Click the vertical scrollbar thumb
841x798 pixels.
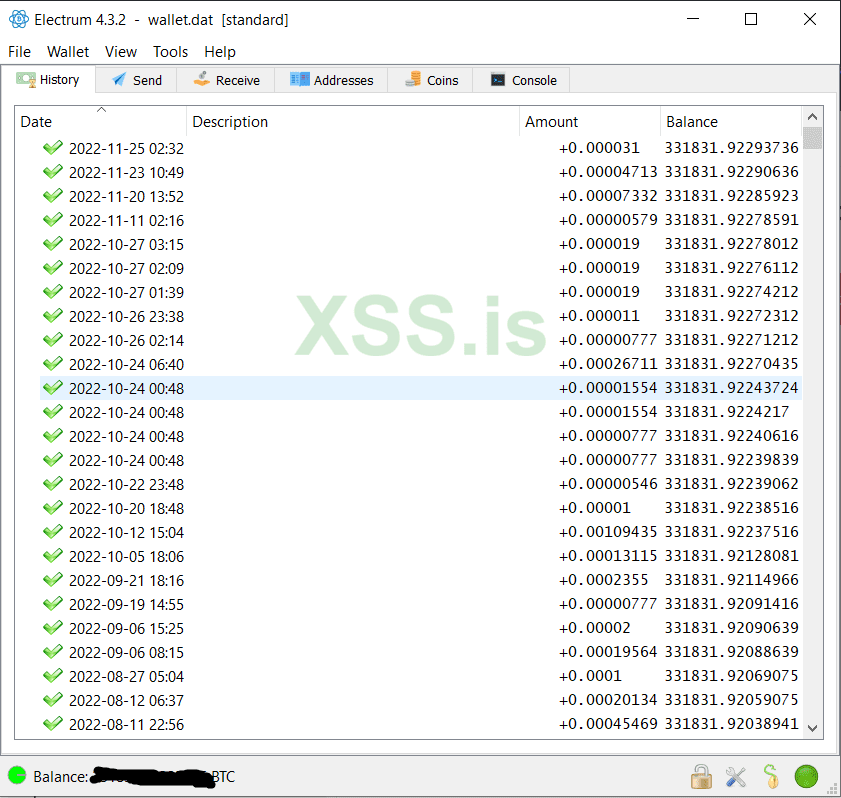(x=812, y=138)
